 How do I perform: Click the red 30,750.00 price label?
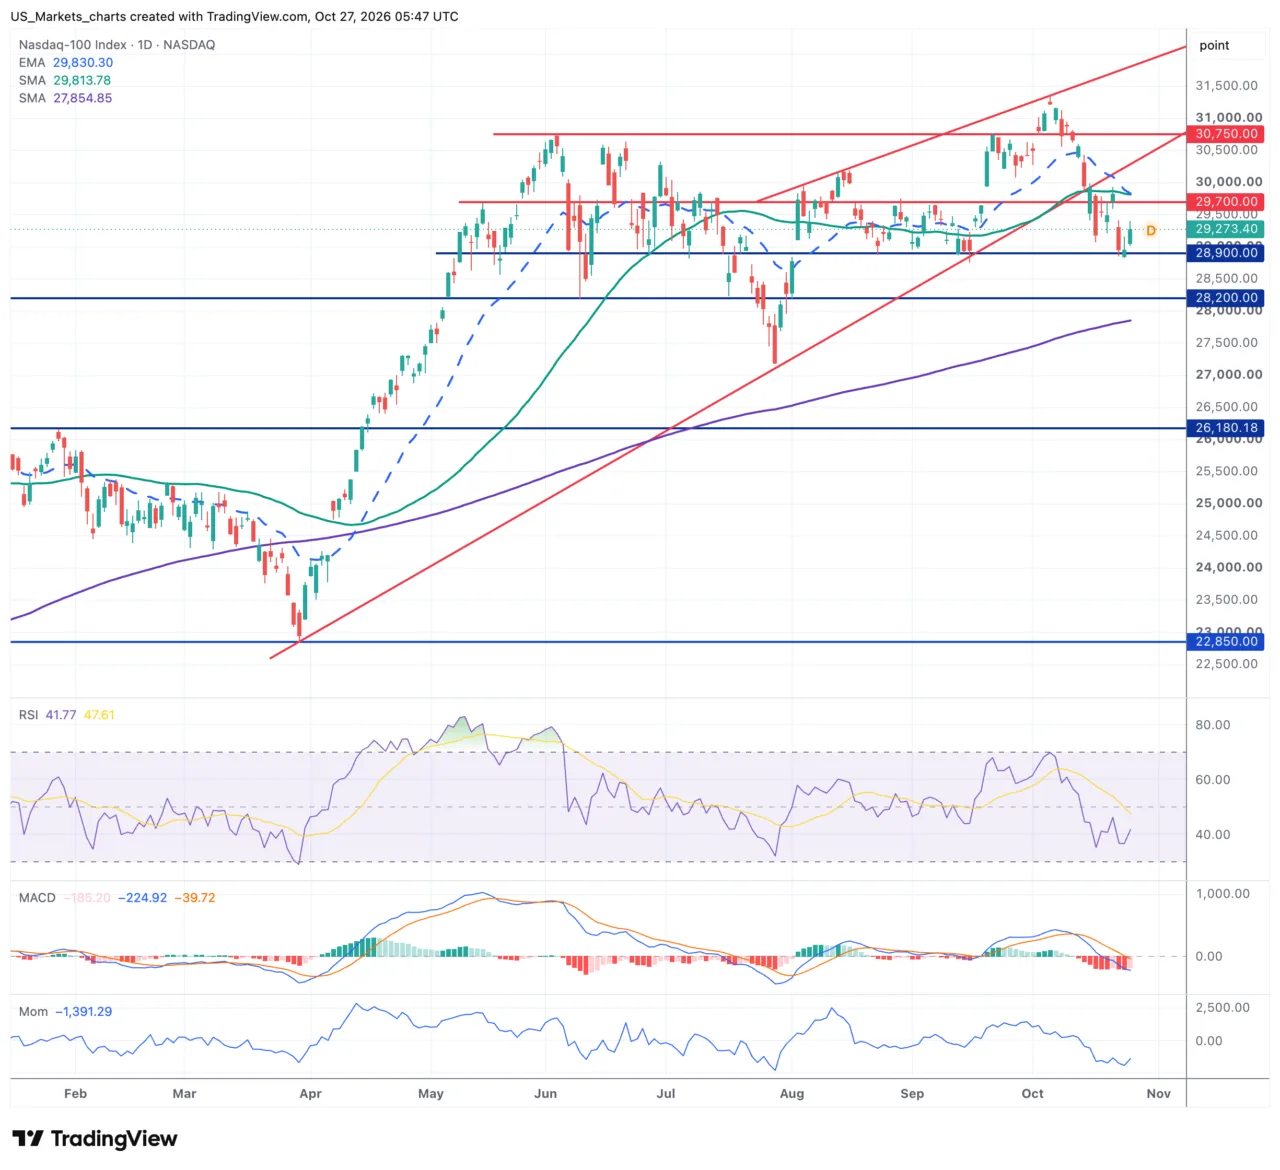(1226, 134)
